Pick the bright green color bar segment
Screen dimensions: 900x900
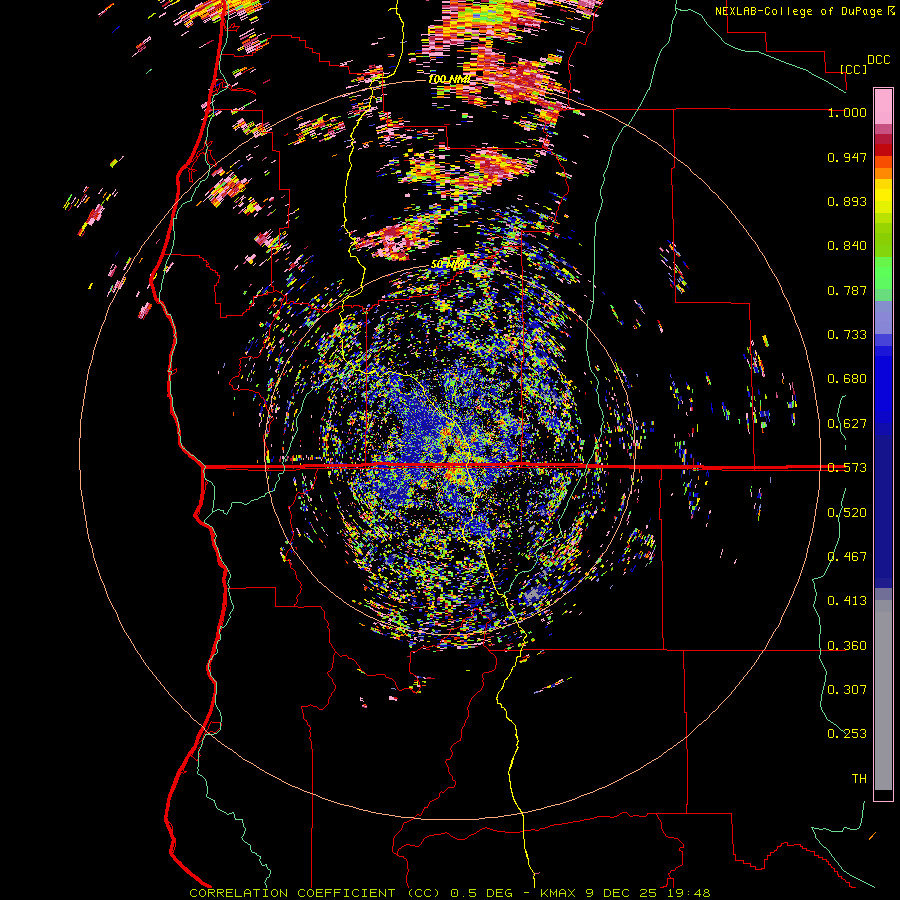[883, 273]
